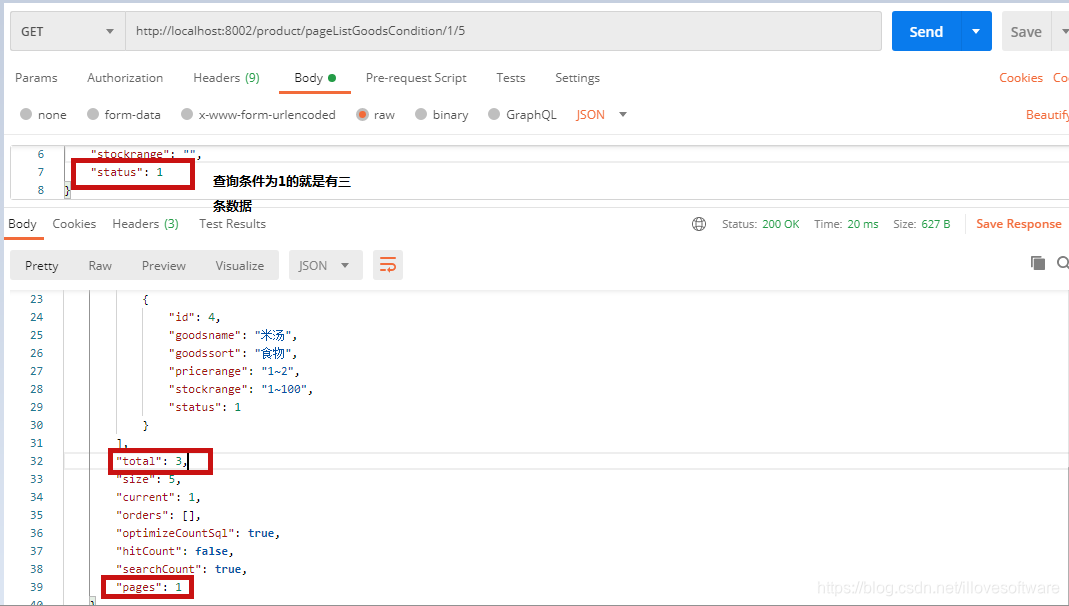
Task: Click the "optimizeCountSql": true line
Action: (198, 533)
